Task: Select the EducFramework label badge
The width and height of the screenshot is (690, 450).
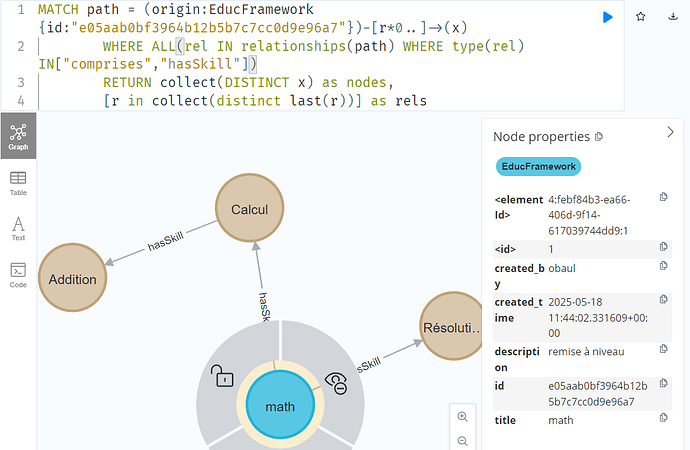Action: [538, 167]
